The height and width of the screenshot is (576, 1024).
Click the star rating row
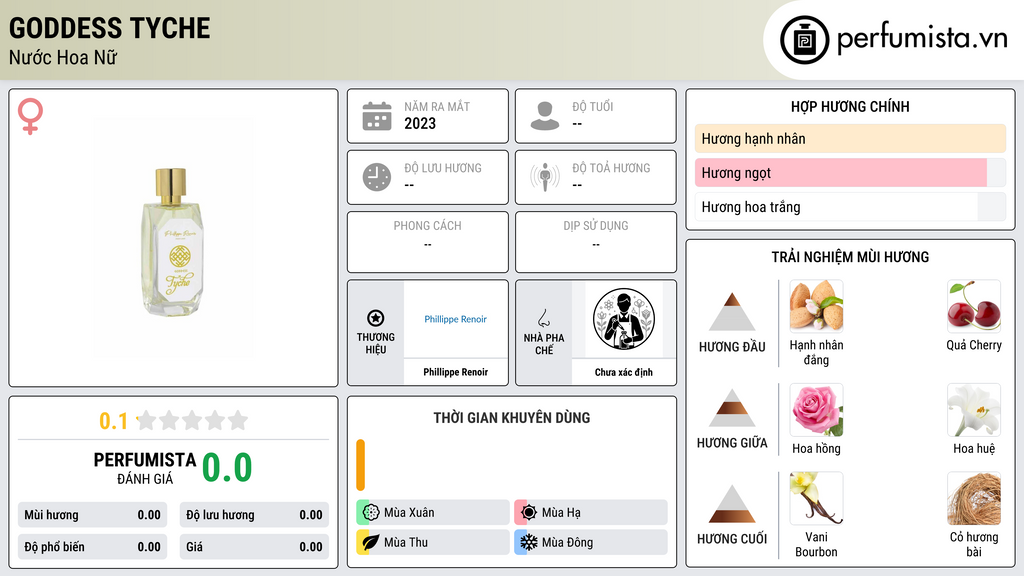pyautogui.click(x=192, y=420)
